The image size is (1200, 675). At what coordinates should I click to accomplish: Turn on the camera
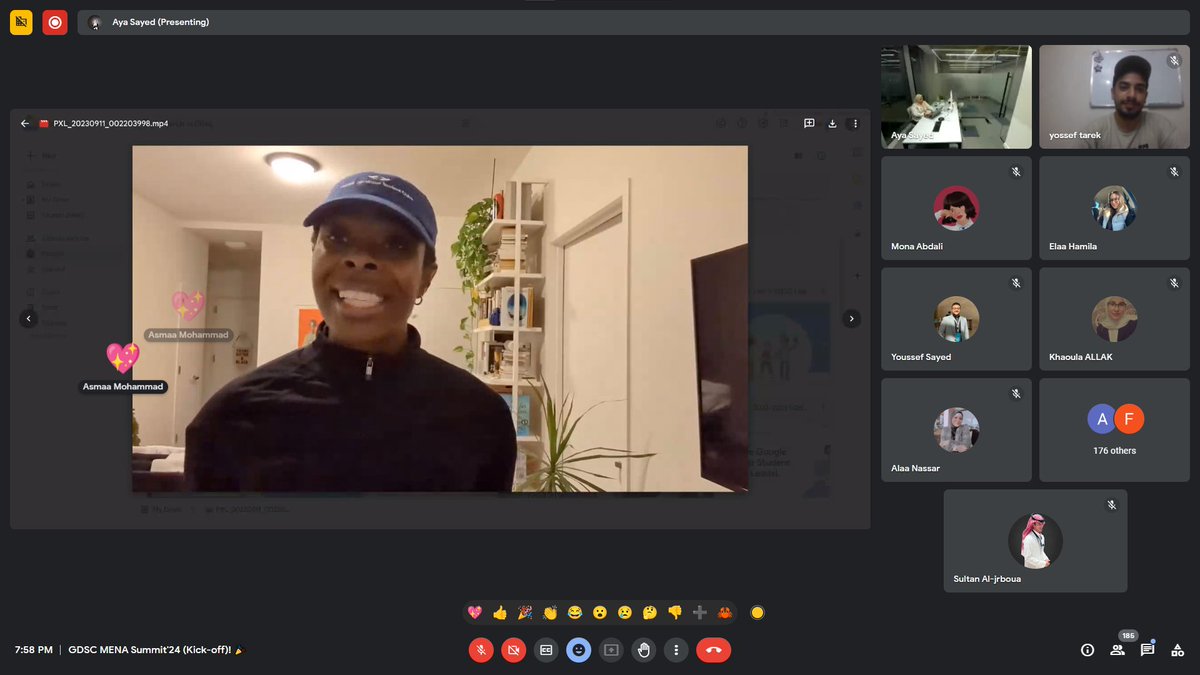[514, 650]
